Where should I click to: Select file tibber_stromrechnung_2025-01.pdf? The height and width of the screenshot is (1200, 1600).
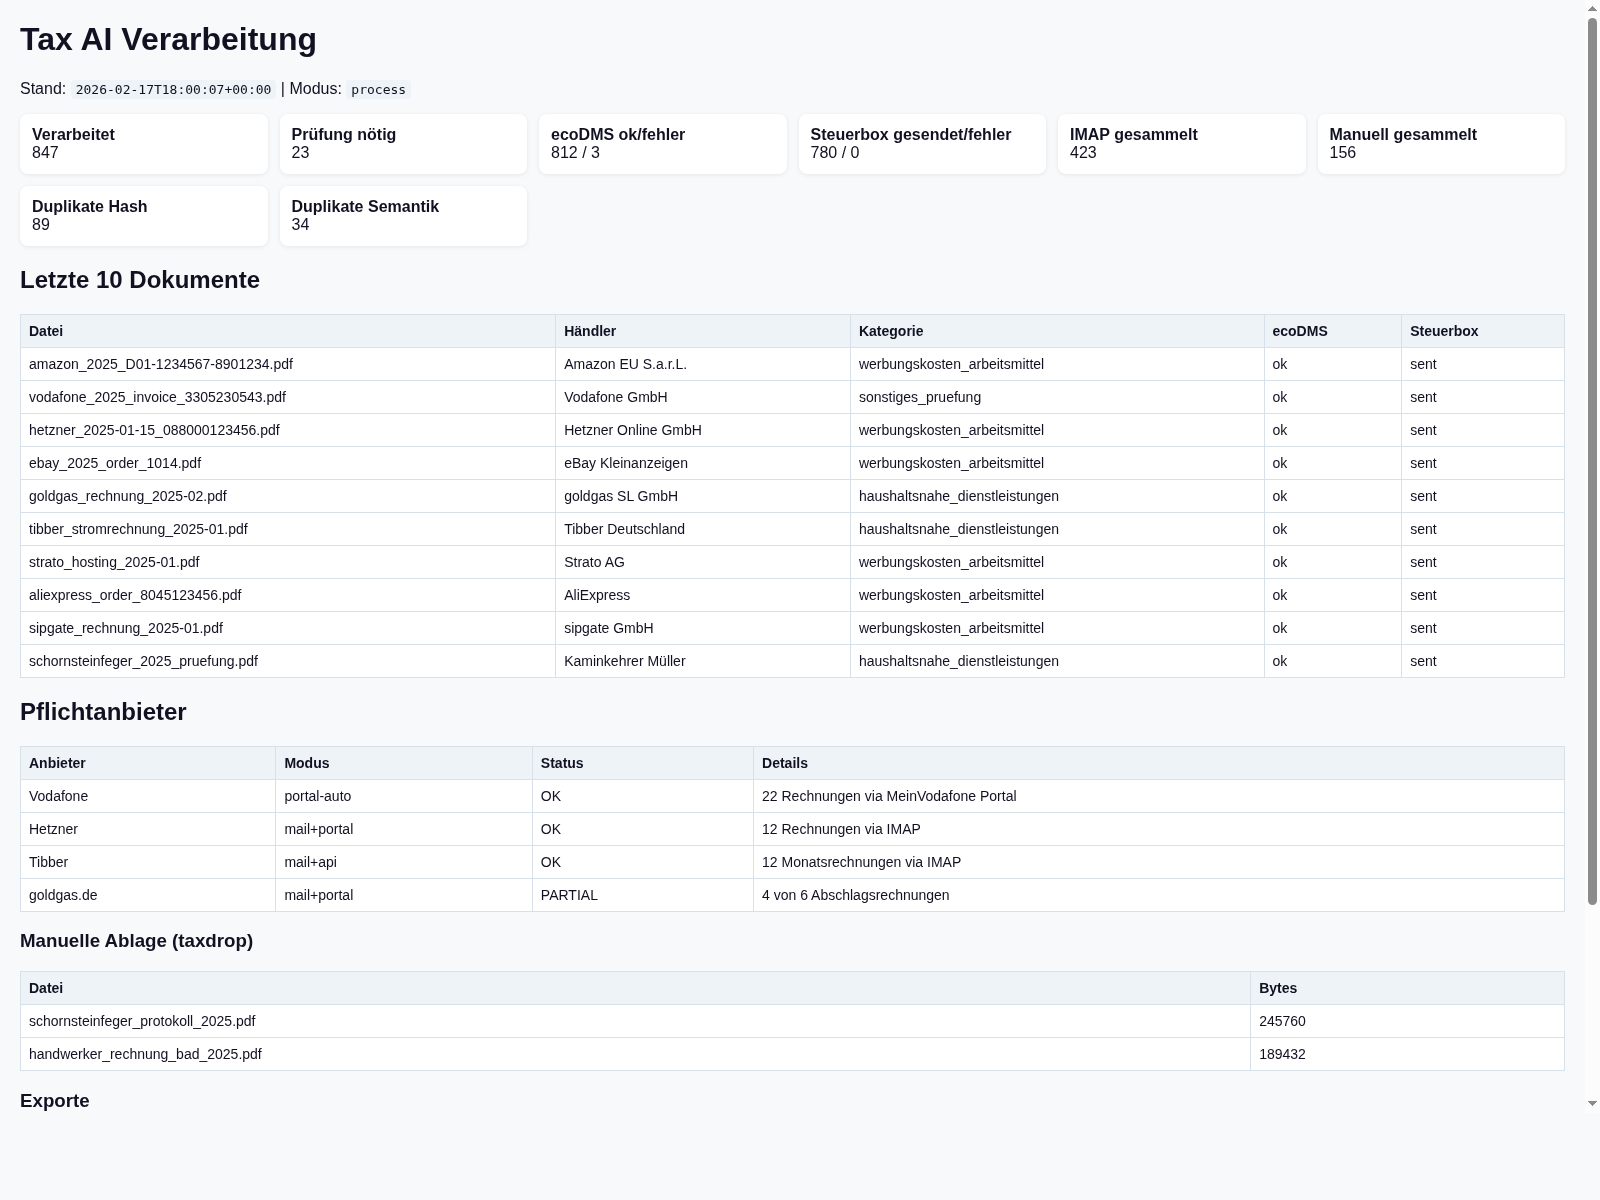[x=138, y=529]
